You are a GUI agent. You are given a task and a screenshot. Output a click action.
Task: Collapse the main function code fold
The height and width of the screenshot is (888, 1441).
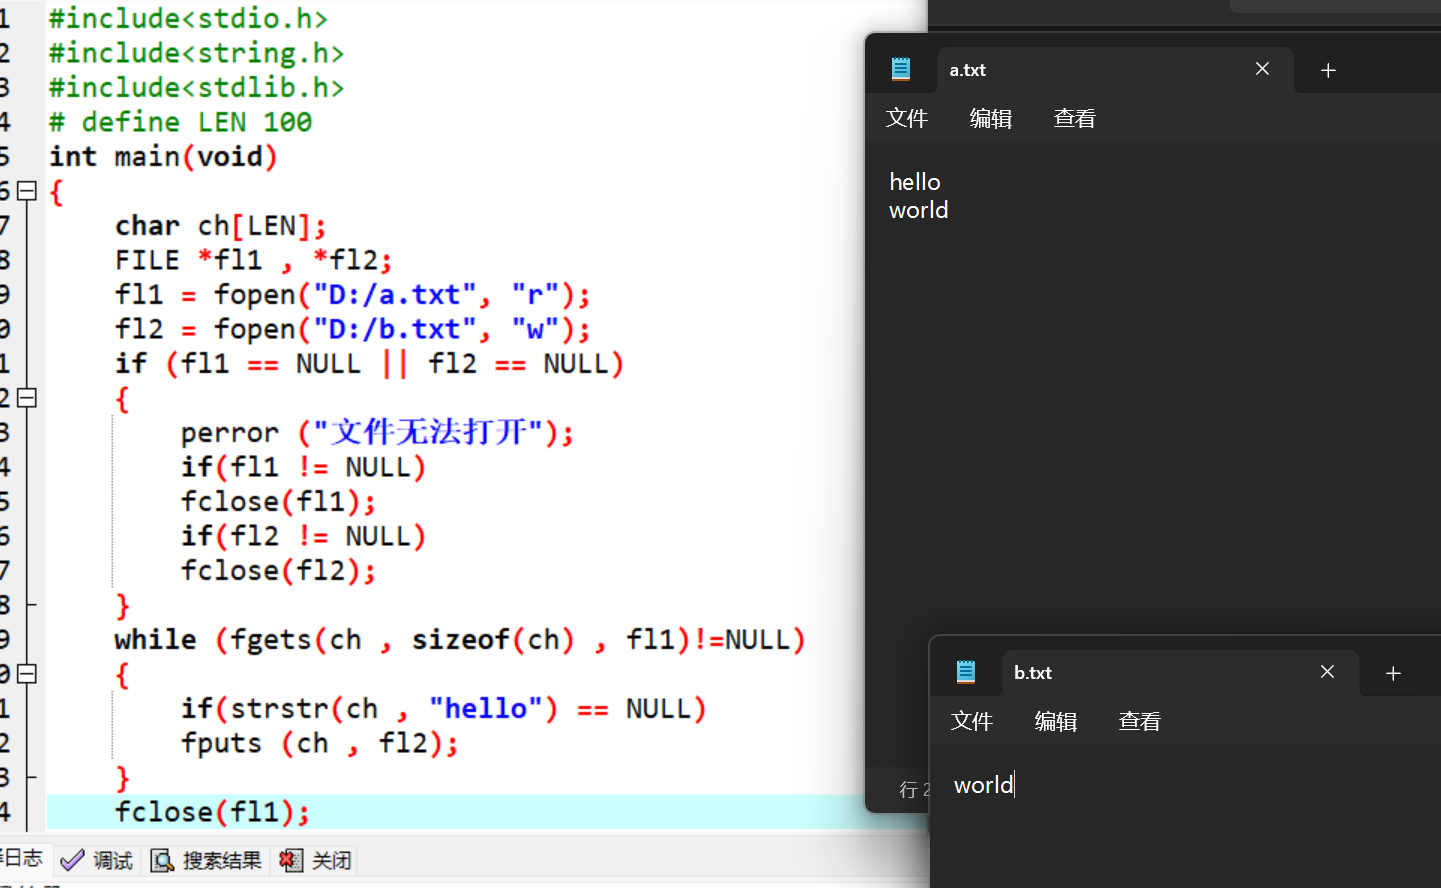[27, 191]
